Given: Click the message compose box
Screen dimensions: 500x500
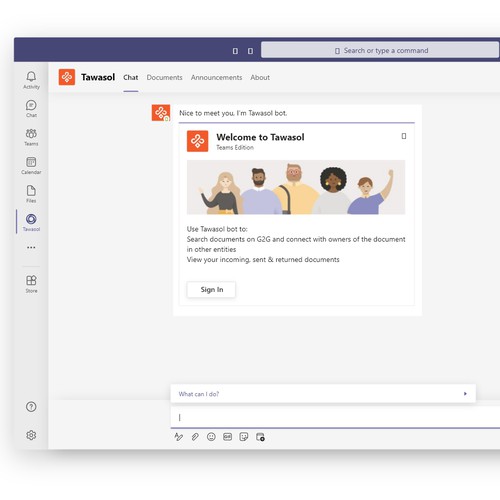Looking at the screenshot, I should (x=335, y=417).
